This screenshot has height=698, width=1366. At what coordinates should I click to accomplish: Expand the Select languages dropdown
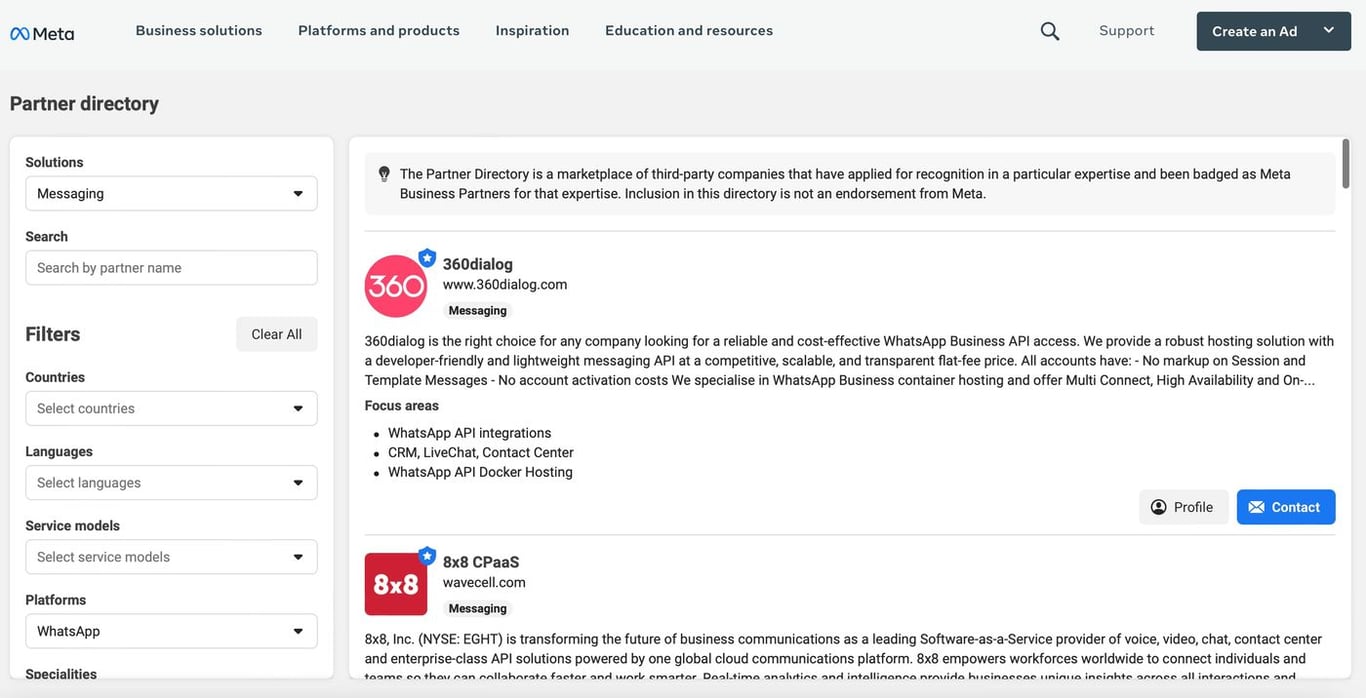coord(171,482)
